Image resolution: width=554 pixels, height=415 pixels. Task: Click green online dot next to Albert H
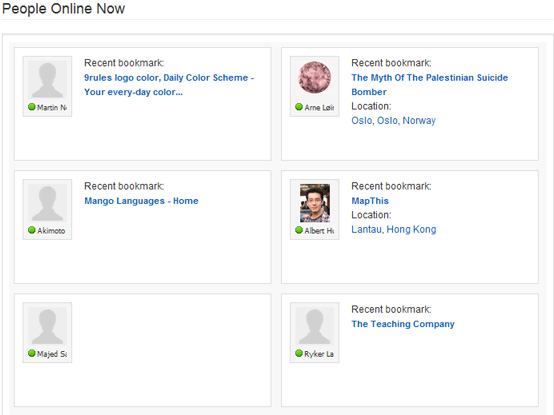click(x=299, y=230)
